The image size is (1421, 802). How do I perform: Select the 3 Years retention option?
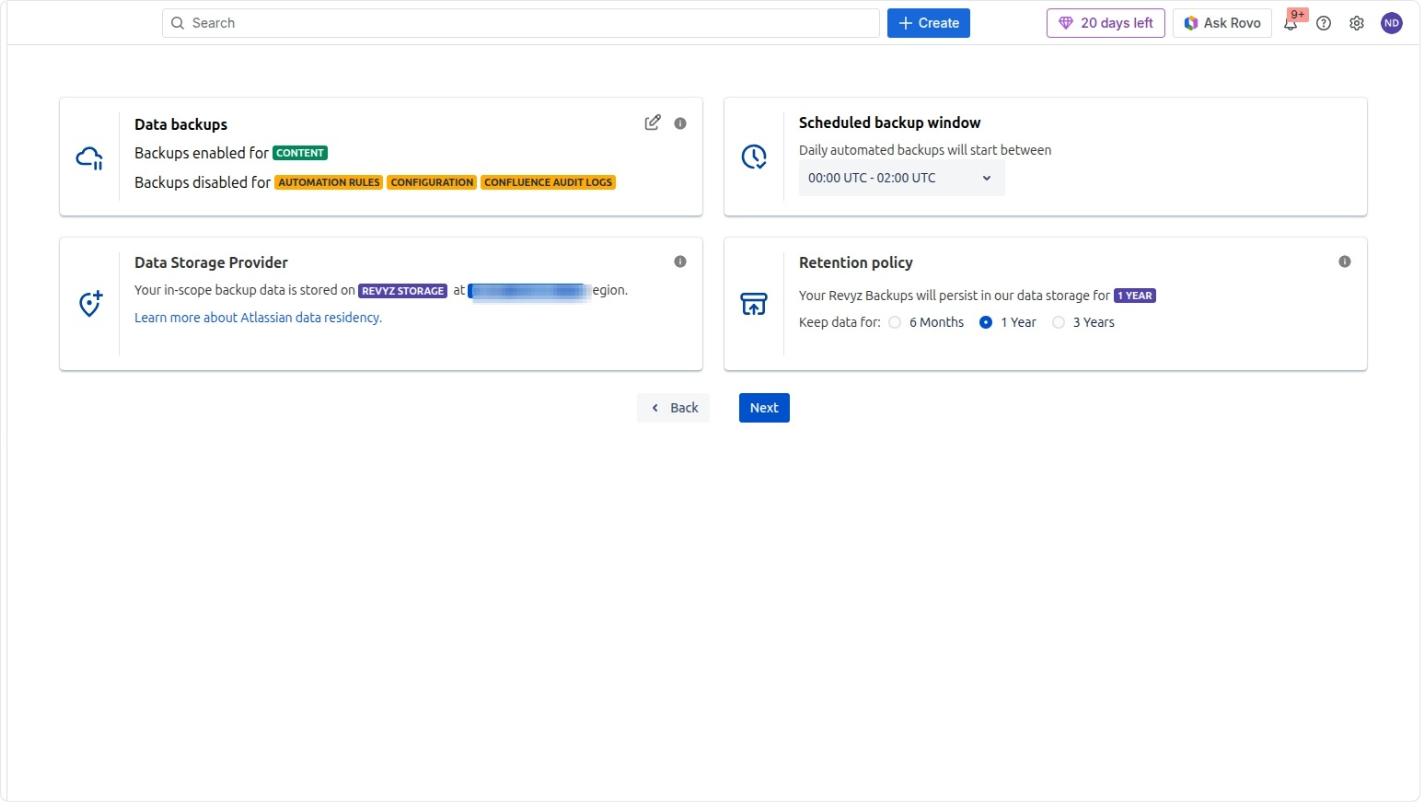[1058, 322]
